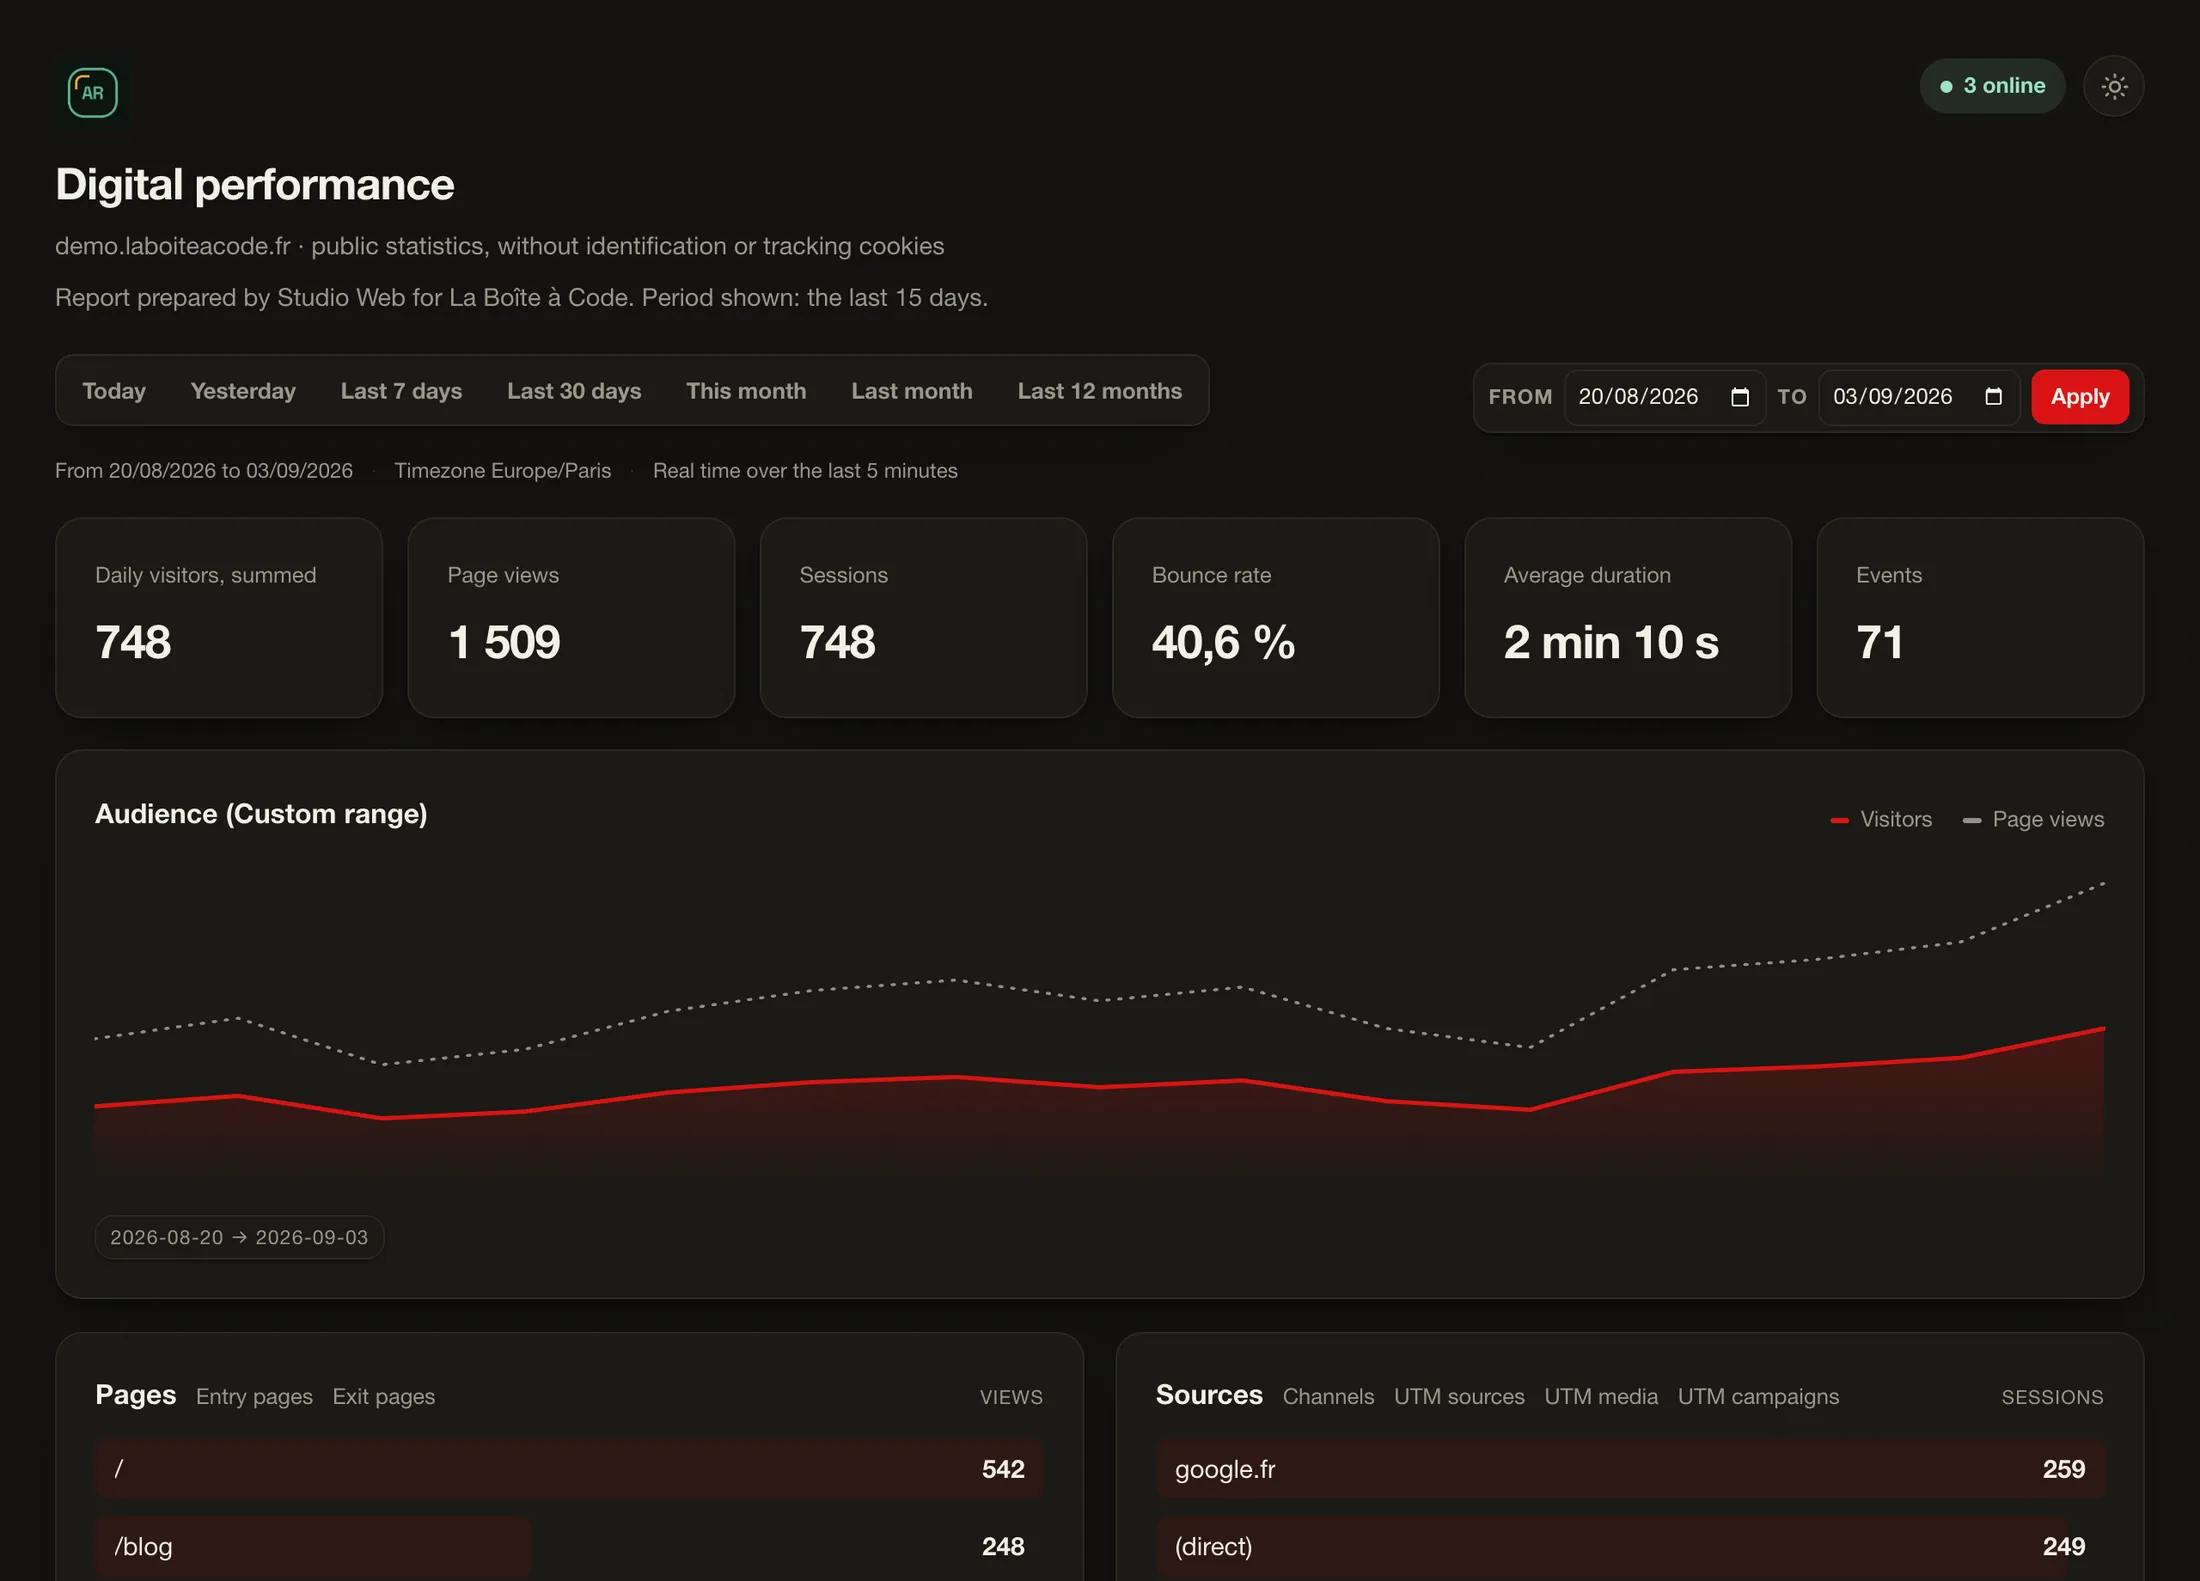Viewport: 2200px width, 1581px height.
Task: Select the Last 7 days range
Action: point(401,391)
